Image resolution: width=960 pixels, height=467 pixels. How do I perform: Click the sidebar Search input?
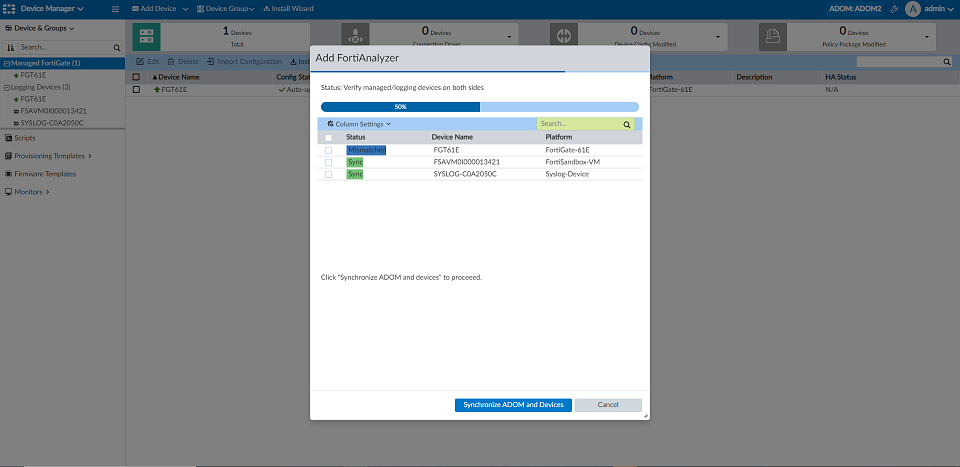pos(66,47)
